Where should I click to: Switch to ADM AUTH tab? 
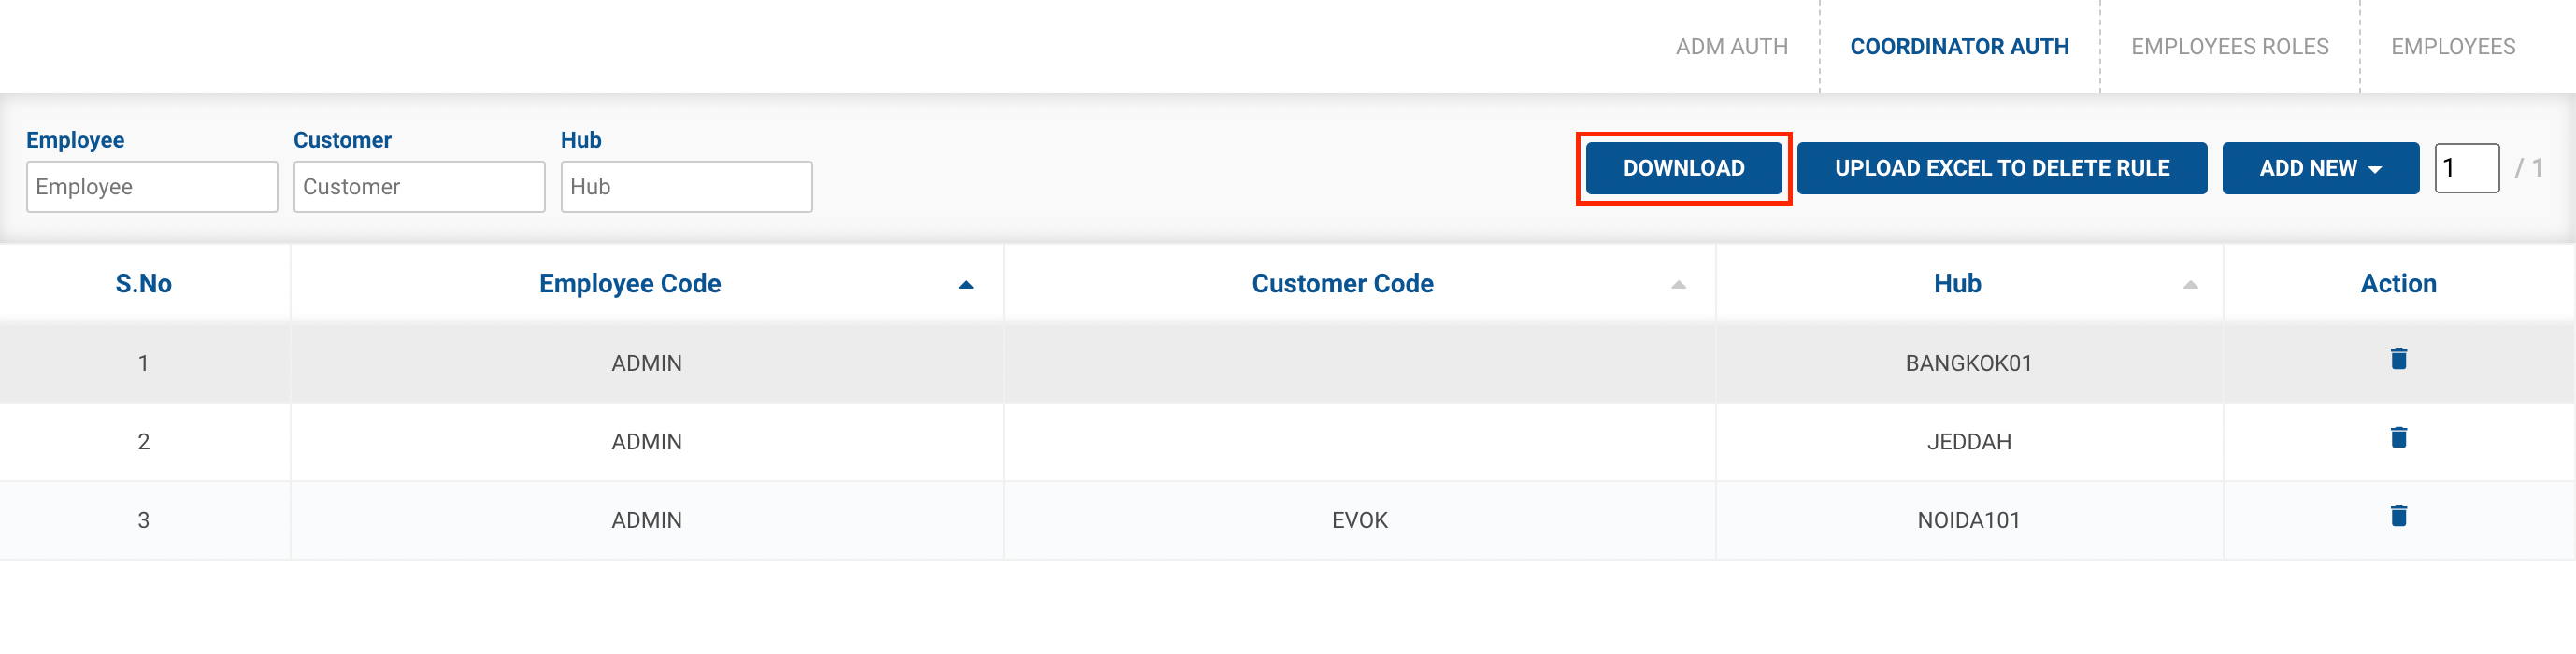coord(1731,47)
